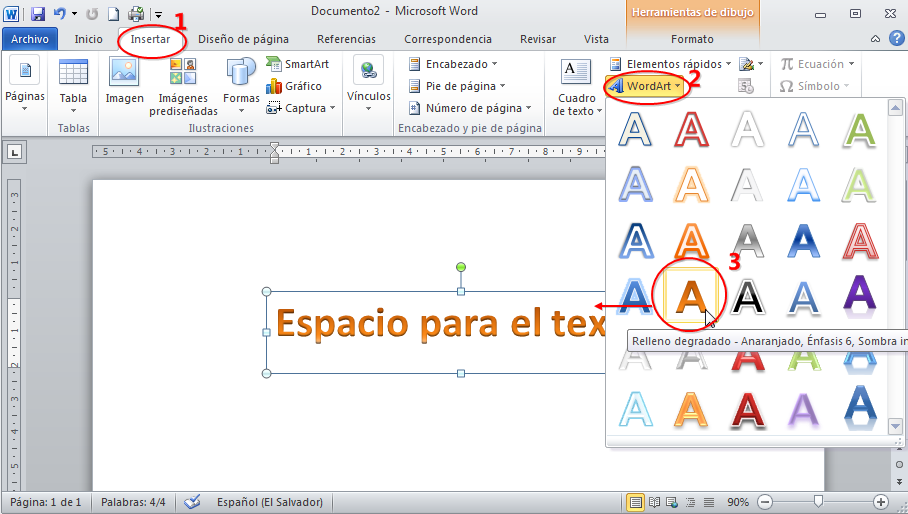908x514 pixels.
Task: Open the Pie de página dropdown
Action: (457, 86)
